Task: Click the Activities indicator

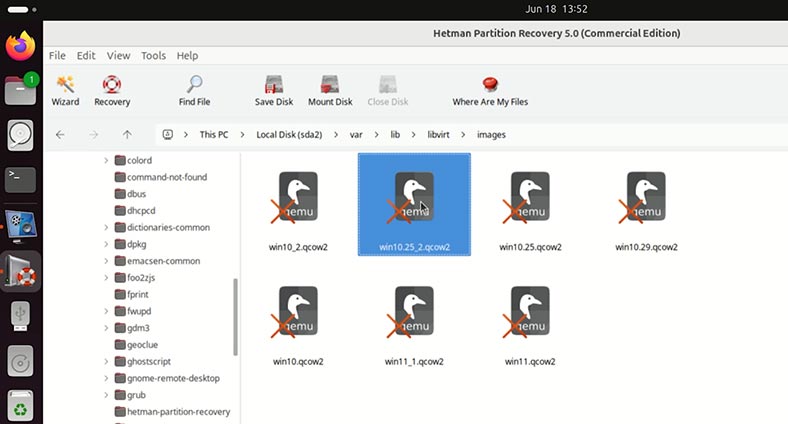Action: 22,10
